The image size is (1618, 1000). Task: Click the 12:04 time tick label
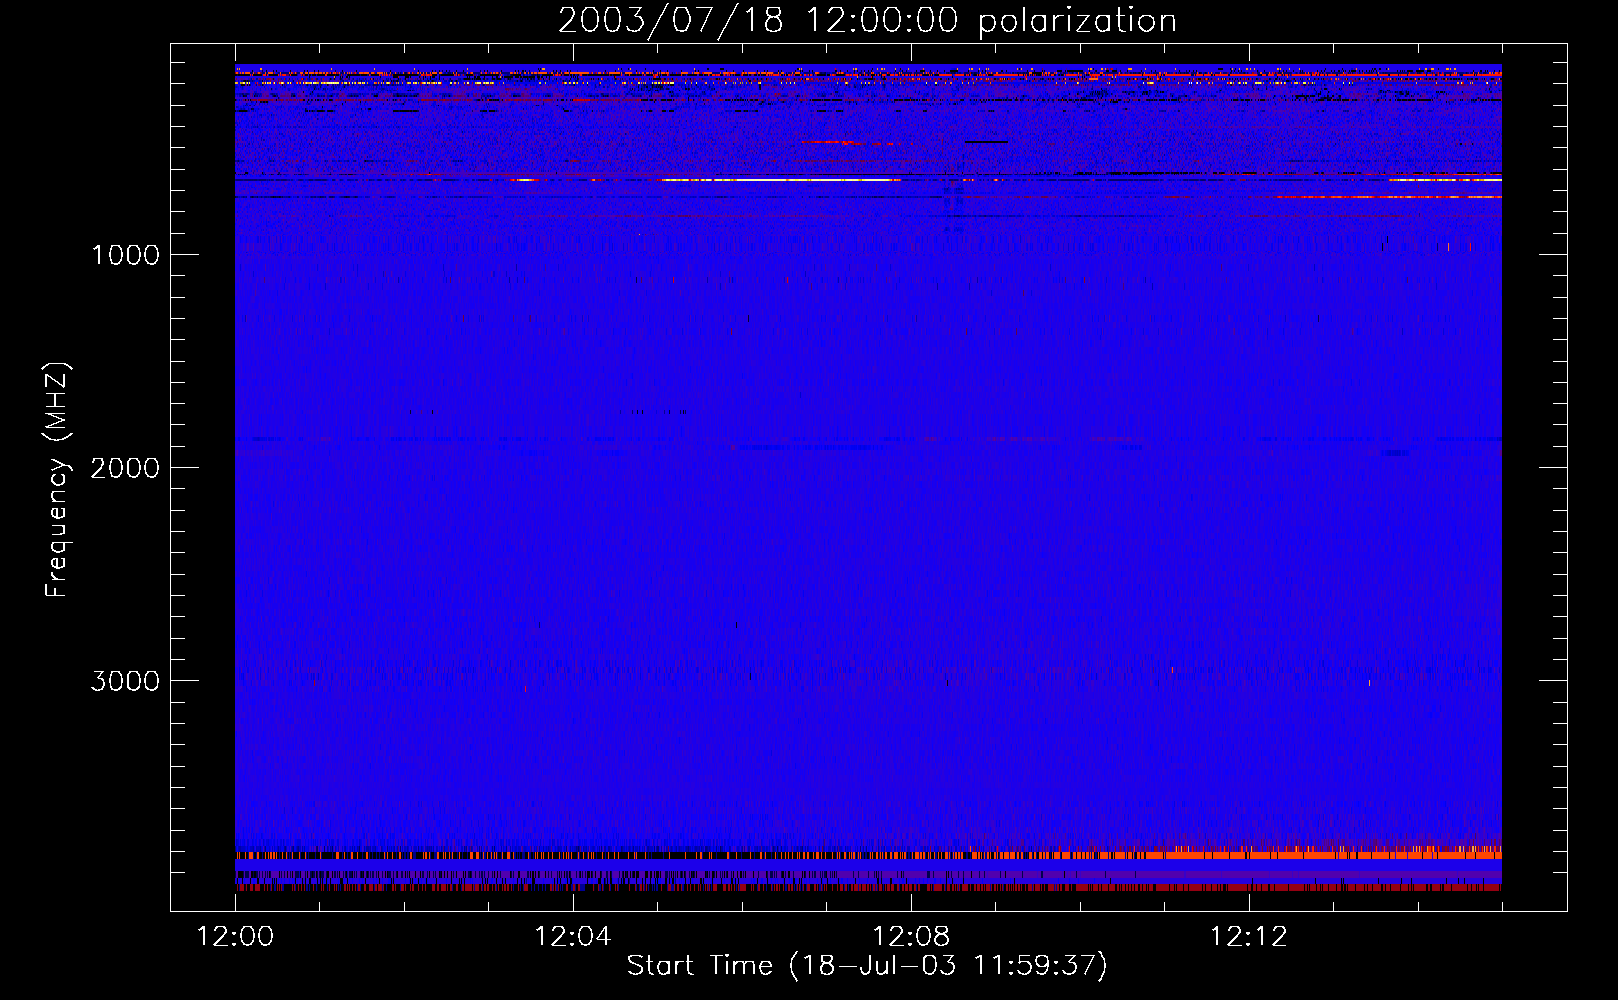[573, 937]
